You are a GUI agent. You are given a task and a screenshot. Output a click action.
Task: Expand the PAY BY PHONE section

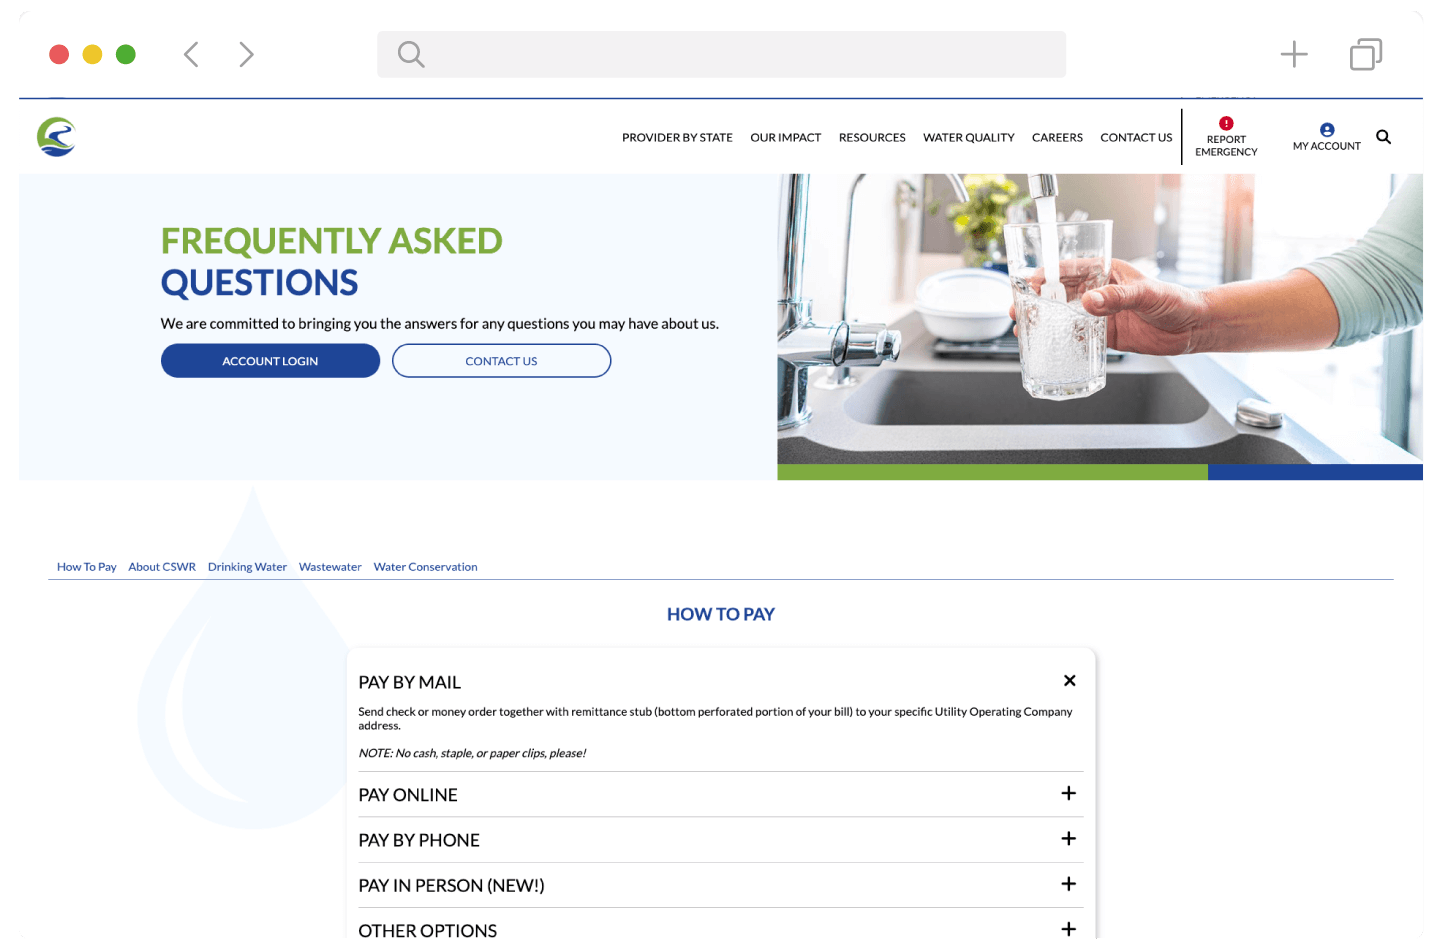tap(1068, 839)
